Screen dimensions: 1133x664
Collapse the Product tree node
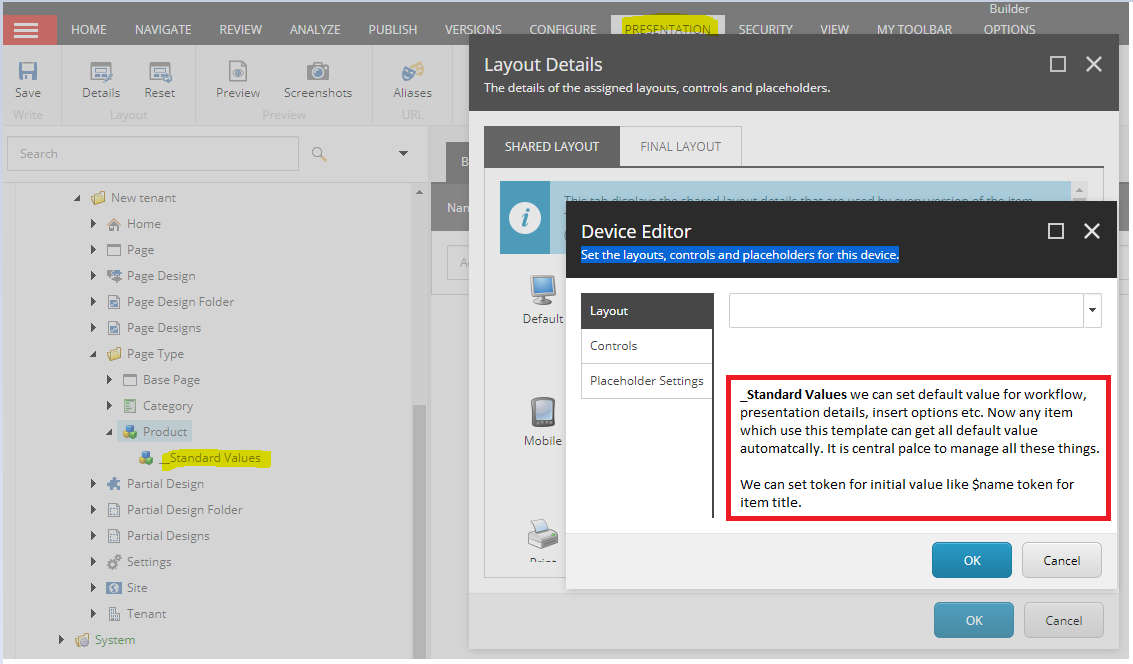[110, 431]
